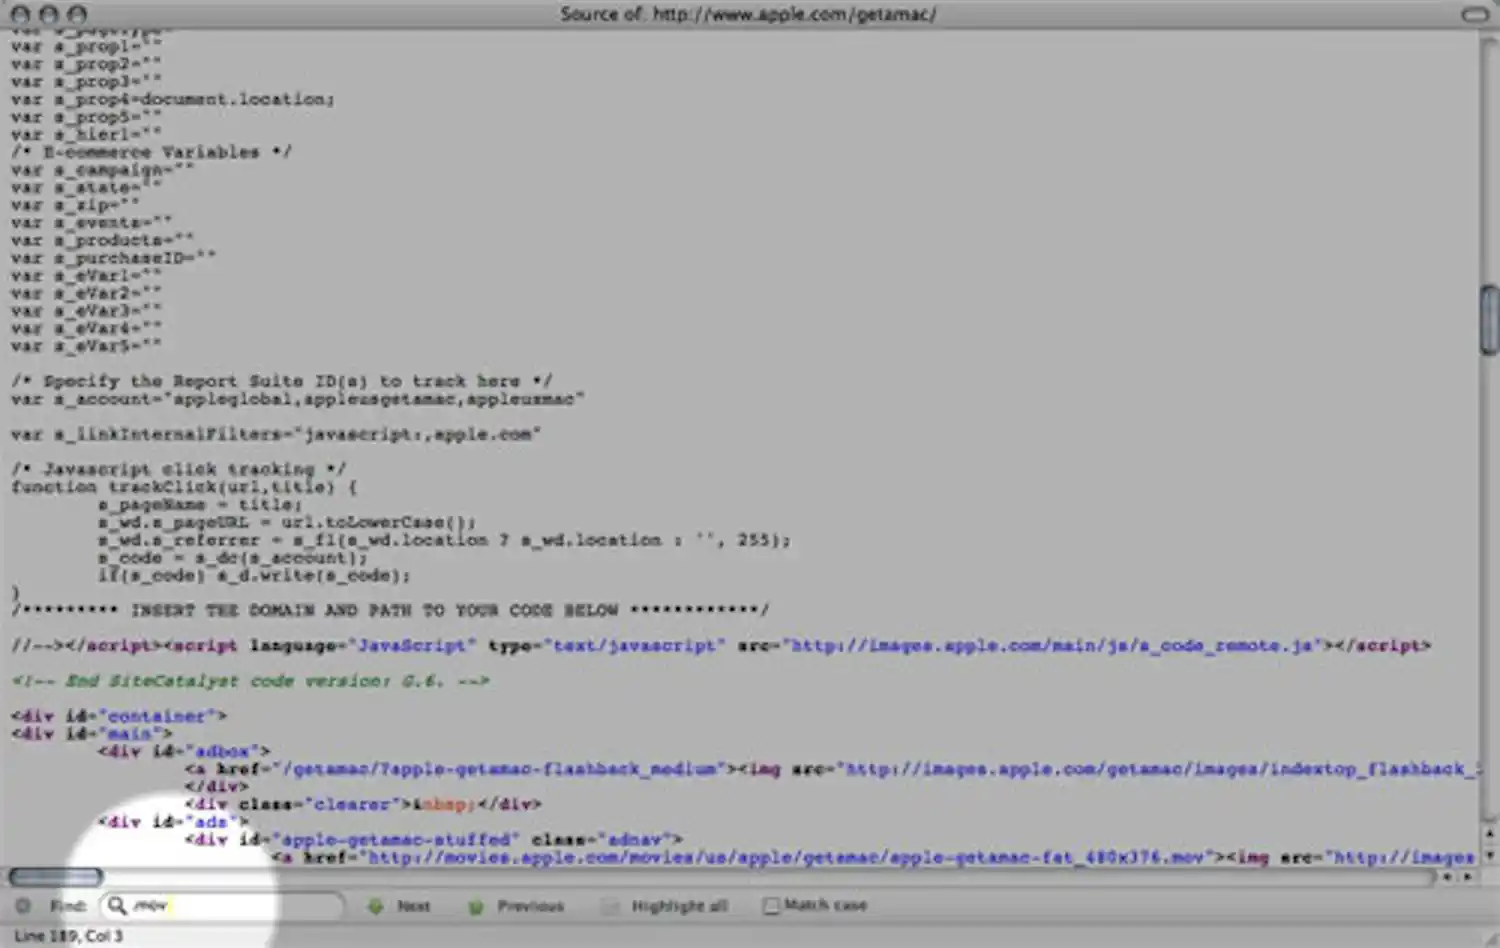Screen dimensions: 1500x948
Task: Click the green down-arrow icon beside Next
Action: [375, 906]
